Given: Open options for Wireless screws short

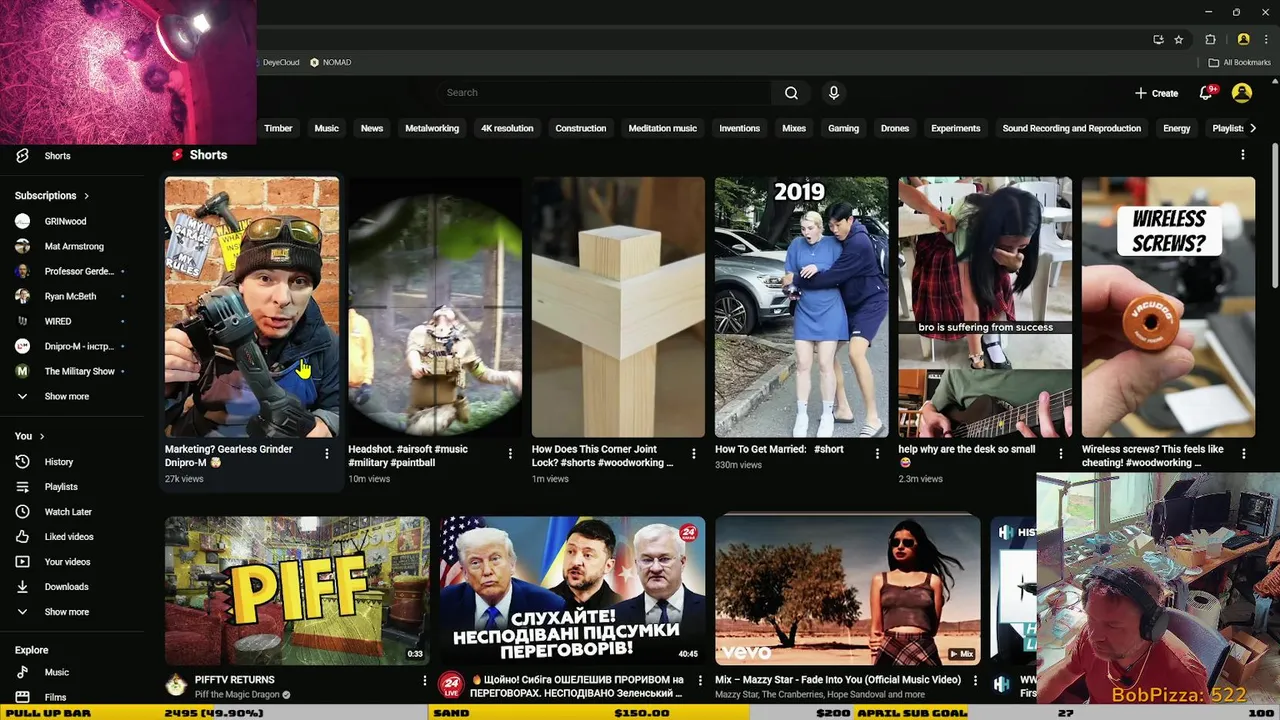Looking at the screenshot, I should click(1244, 454).
